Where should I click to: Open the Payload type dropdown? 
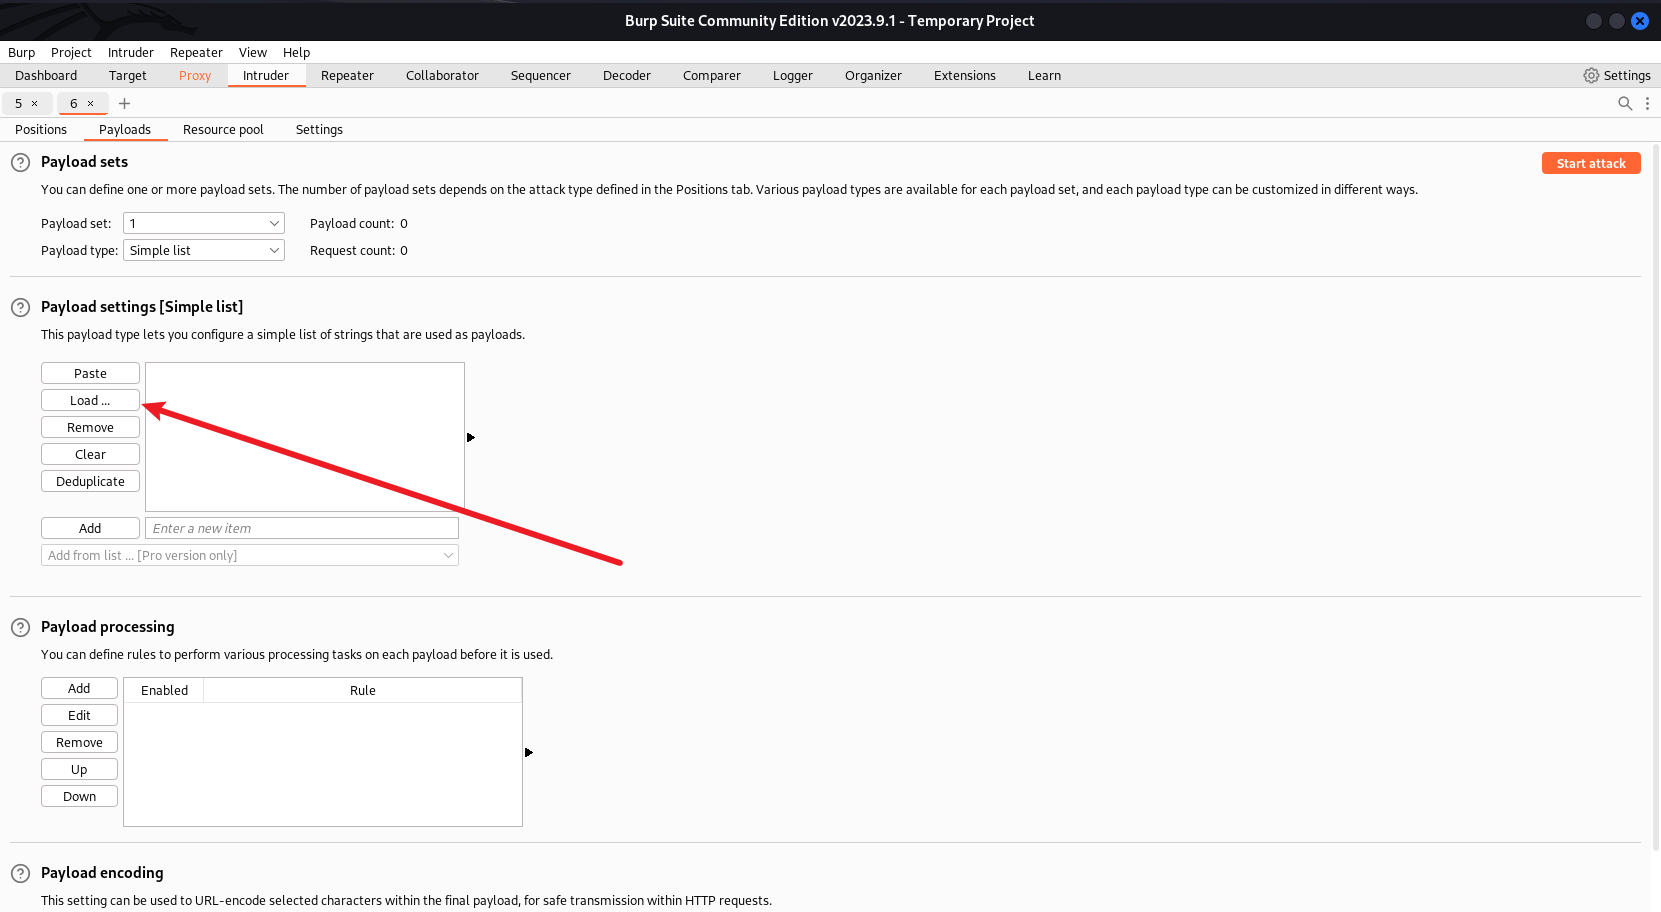(204, 250)
